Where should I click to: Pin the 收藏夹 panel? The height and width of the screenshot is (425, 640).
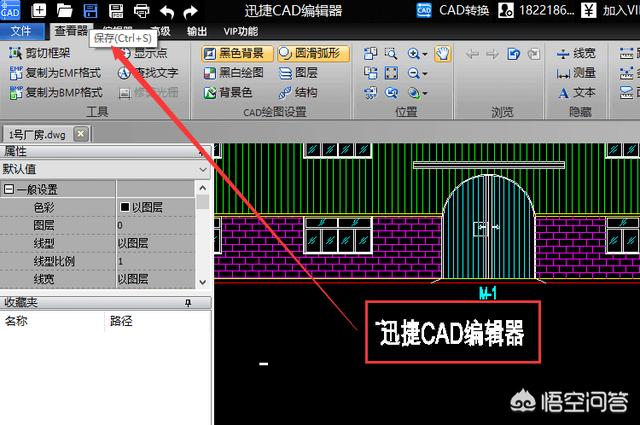[188, 303]
